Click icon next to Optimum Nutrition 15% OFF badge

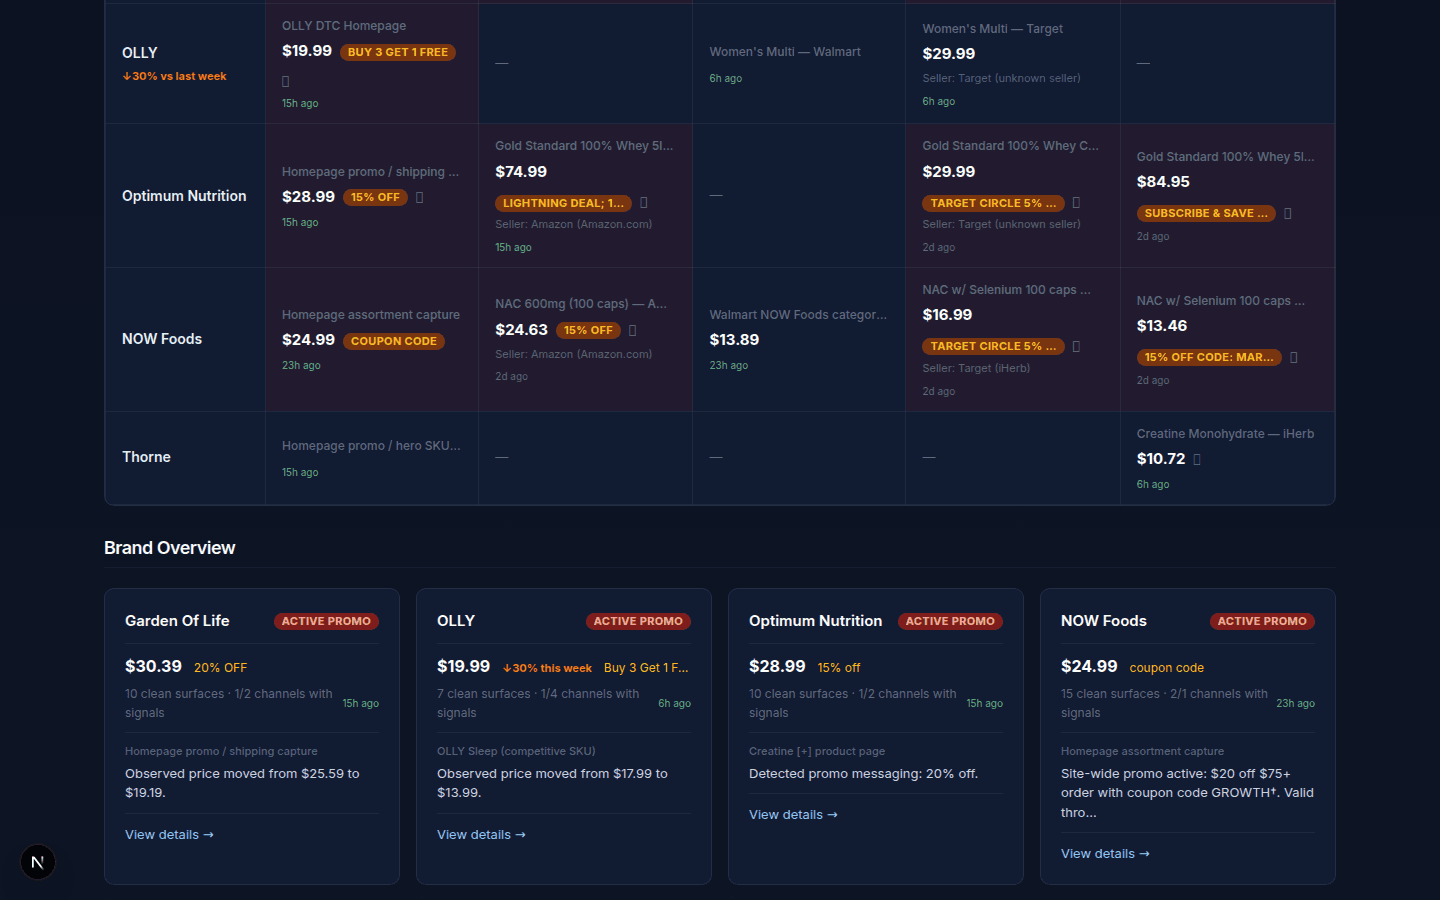pos(420,197)
